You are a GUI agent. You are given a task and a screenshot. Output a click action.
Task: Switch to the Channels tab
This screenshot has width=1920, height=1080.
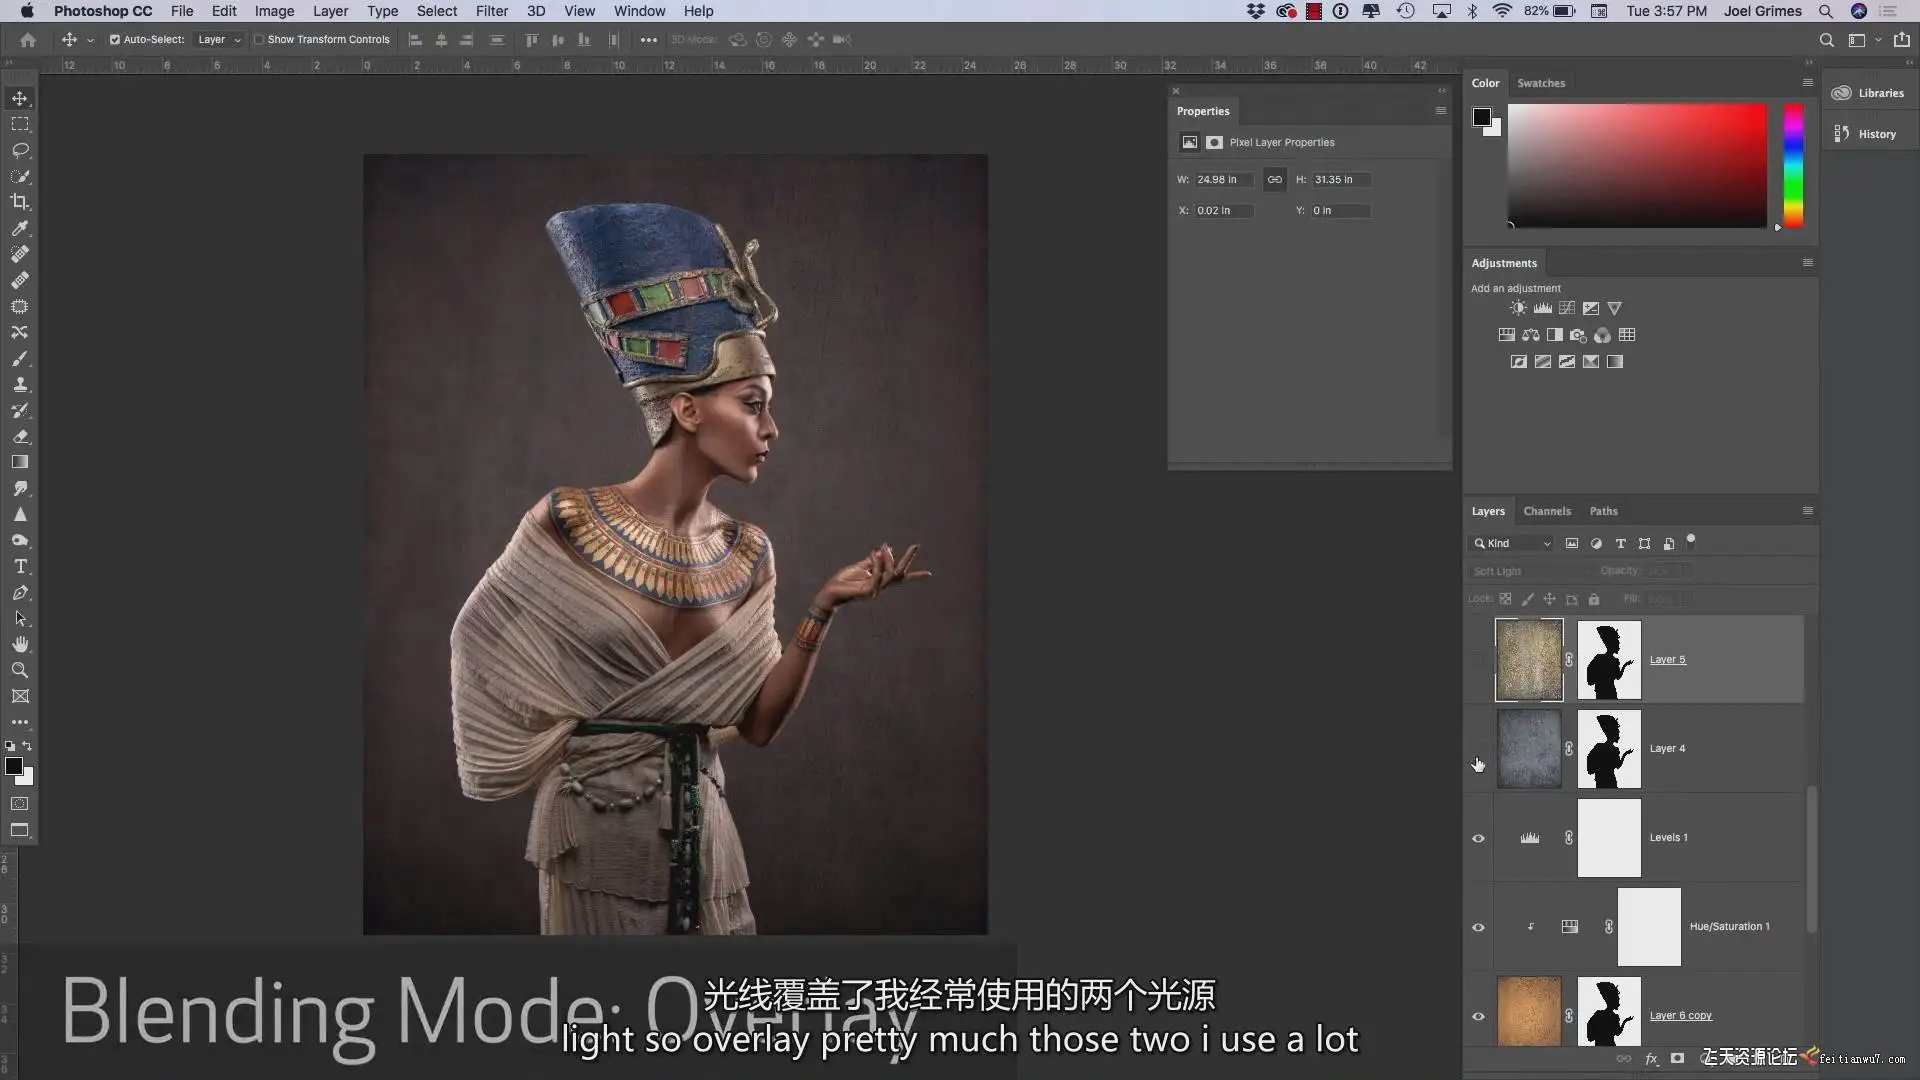pyautogui.click(x=1546, y=511)
